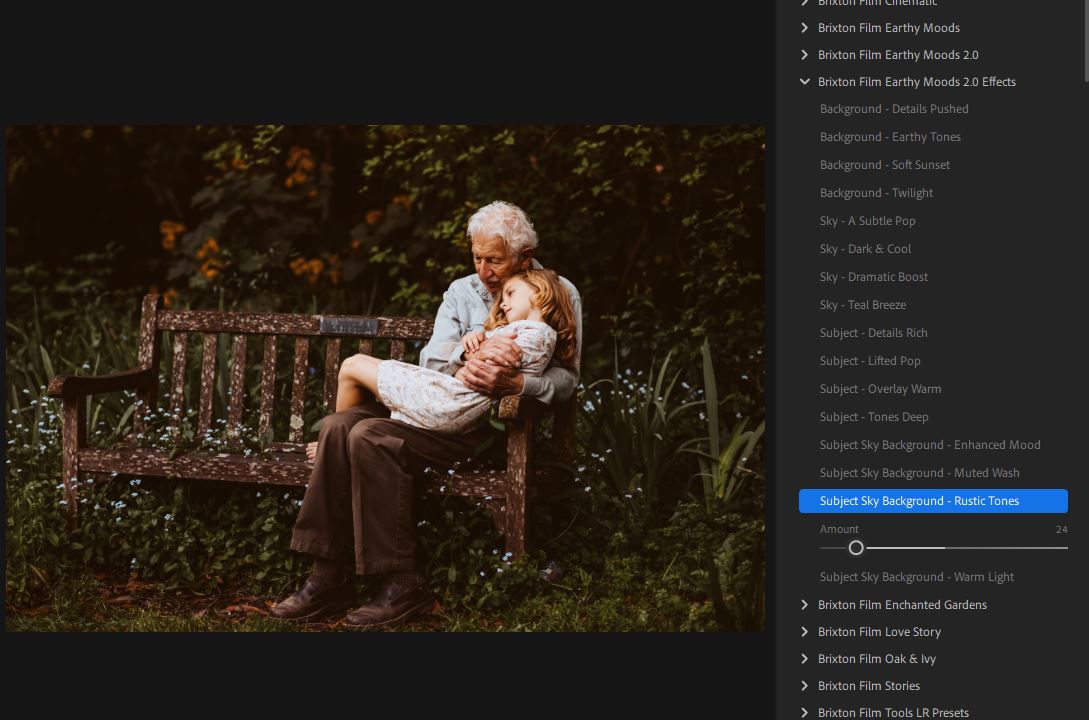
Task: Collapse Brixton Film Earthy Moods 2.0 Effects group
Action: (x=805, y=82)
